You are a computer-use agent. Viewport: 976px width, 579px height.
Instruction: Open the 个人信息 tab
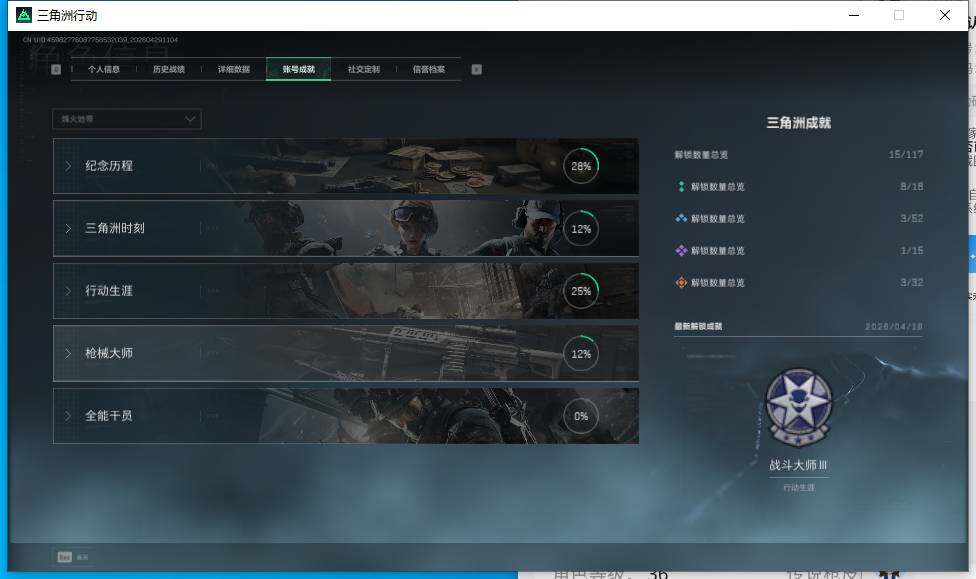[103, 69]
